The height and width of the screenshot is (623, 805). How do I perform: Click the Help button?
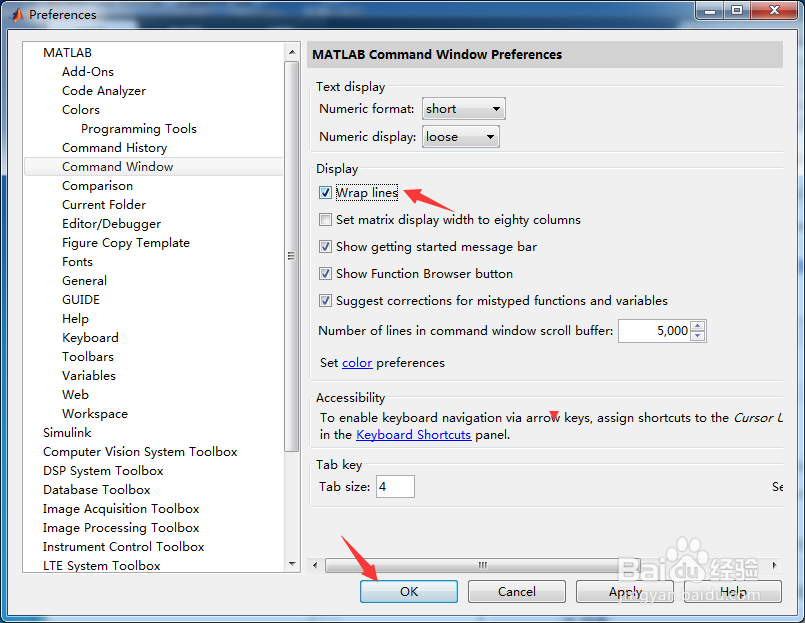733,592
